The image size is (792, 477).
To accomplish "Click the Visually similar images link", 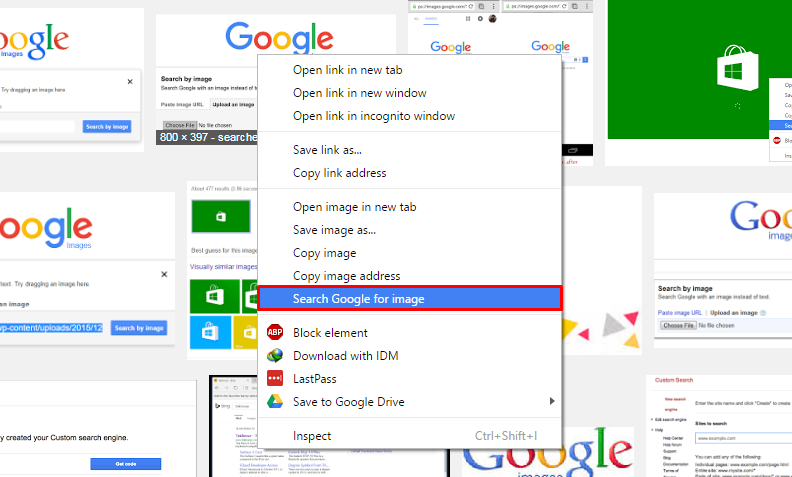I will [x=223, y=267].
